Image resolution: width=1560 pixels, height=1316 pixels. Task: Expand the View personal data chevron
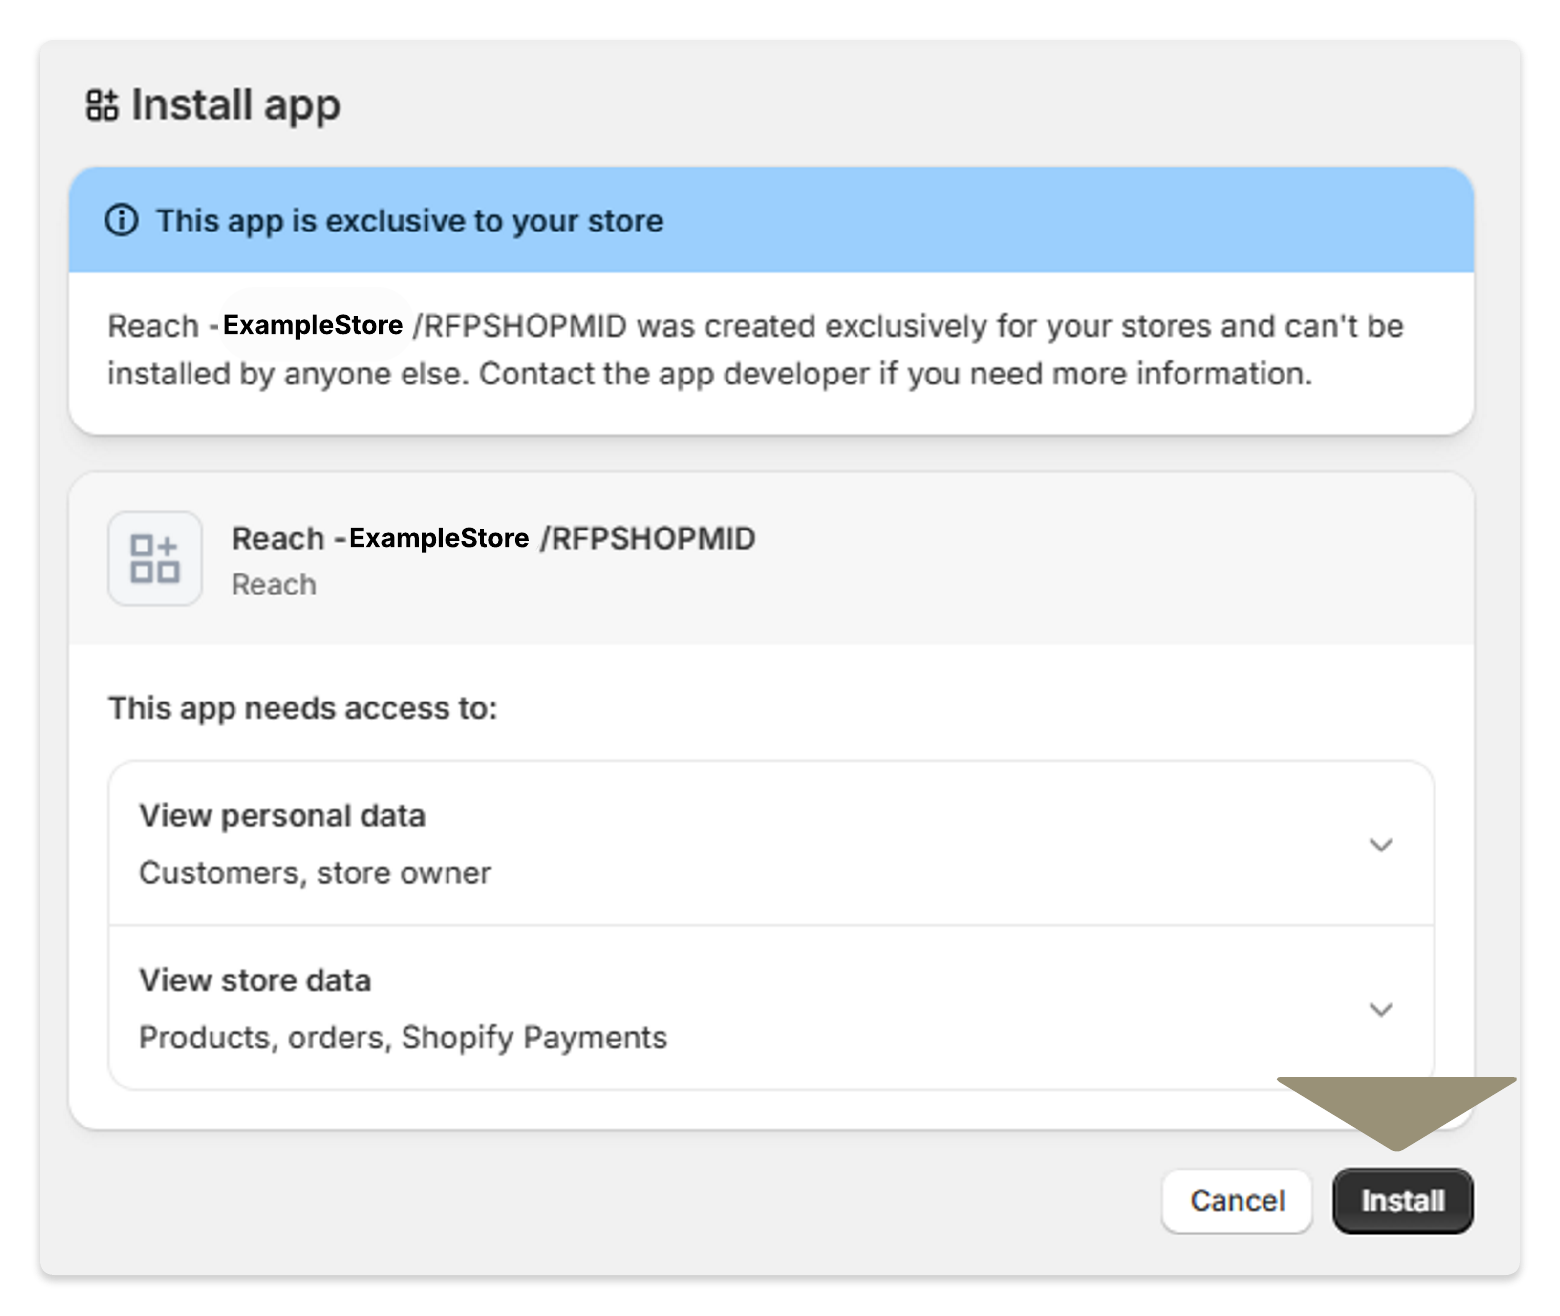1381,845
